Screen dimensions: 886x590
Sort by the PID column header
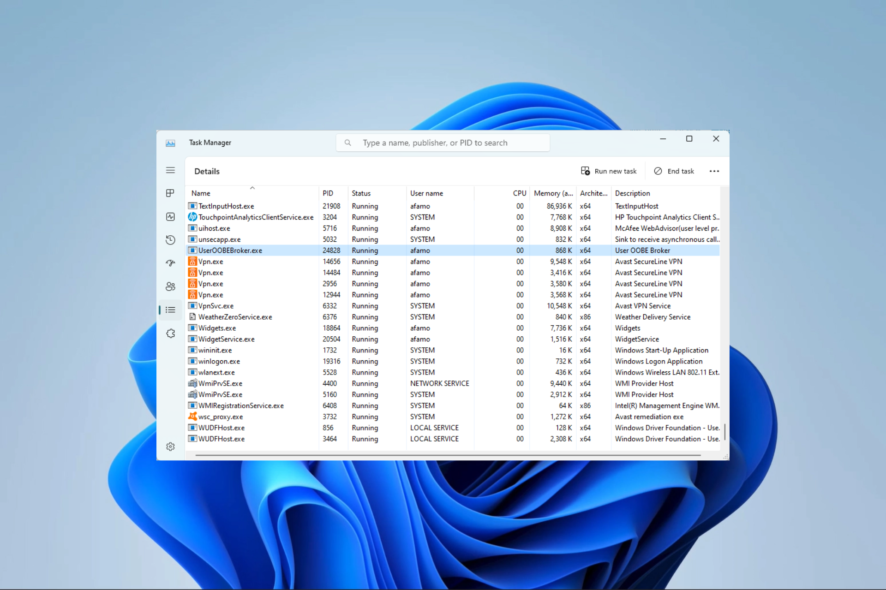[326, 193]
